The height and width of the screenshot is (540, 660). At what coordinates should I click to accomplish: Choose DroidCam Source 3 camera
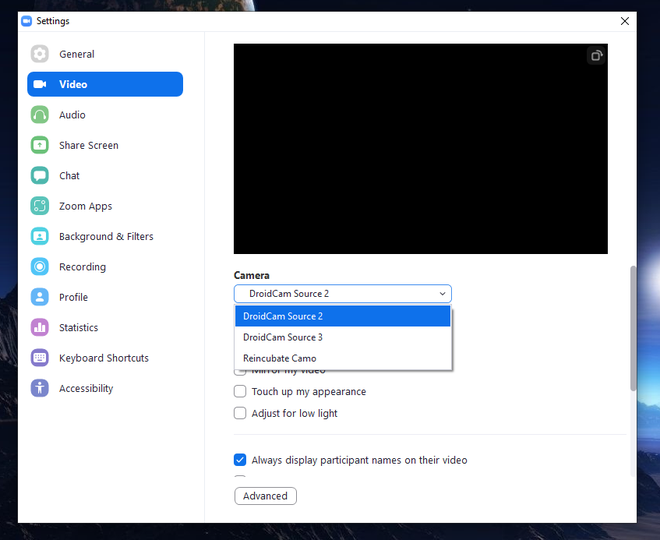click(x=343, y=337)
